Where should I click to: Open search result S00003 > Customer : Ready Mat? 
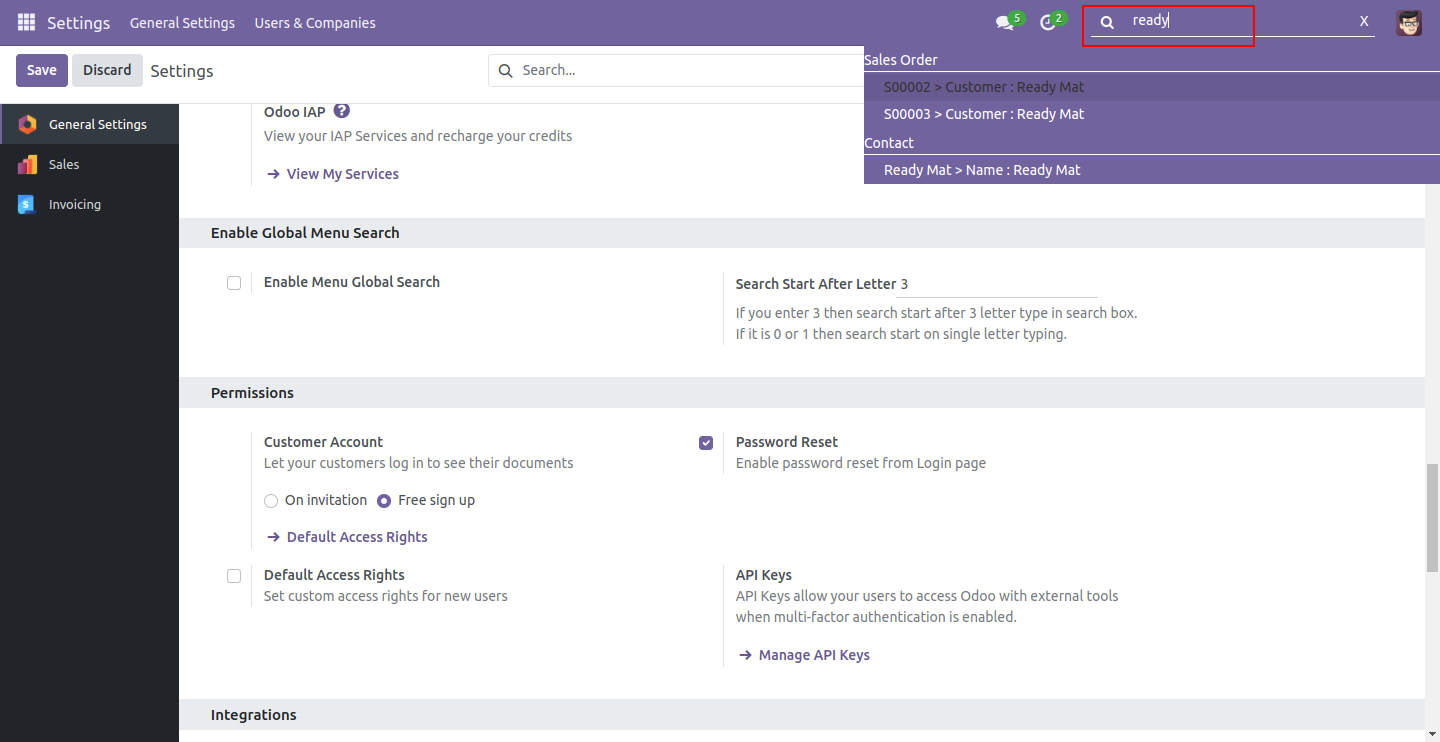coord(1152,114)
